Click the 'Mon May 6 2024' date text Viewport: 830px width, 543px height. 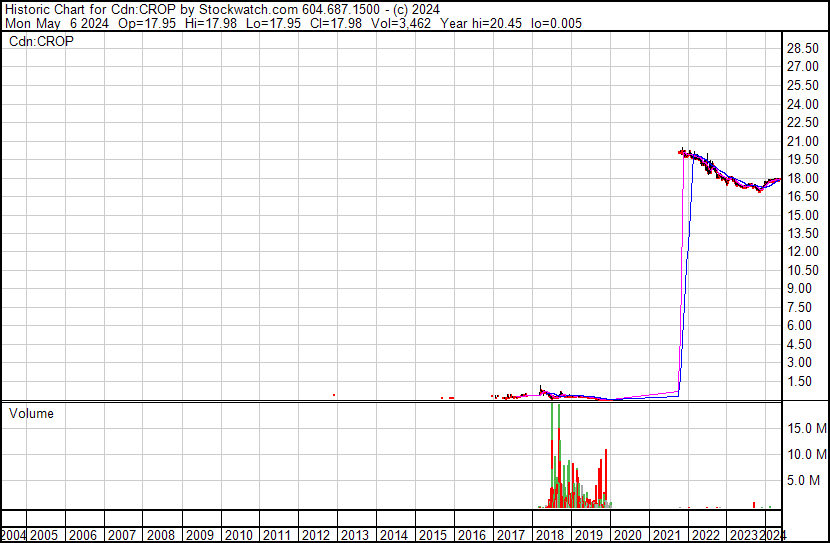[x=57, y=23]
